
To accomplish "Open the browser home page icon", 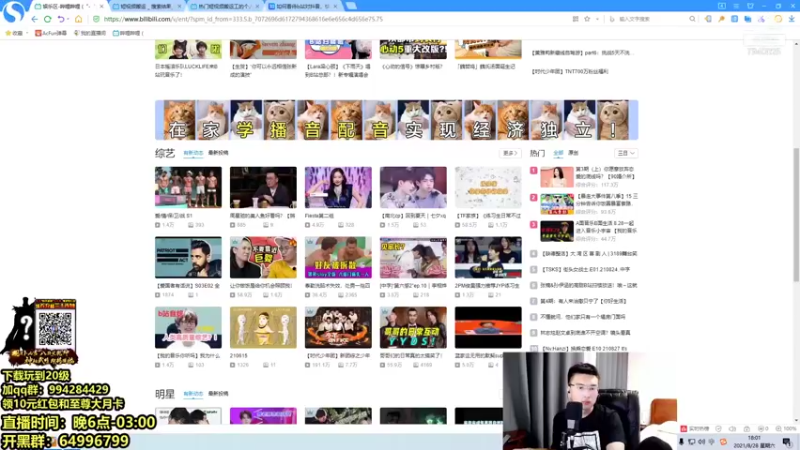I will 78,19.
